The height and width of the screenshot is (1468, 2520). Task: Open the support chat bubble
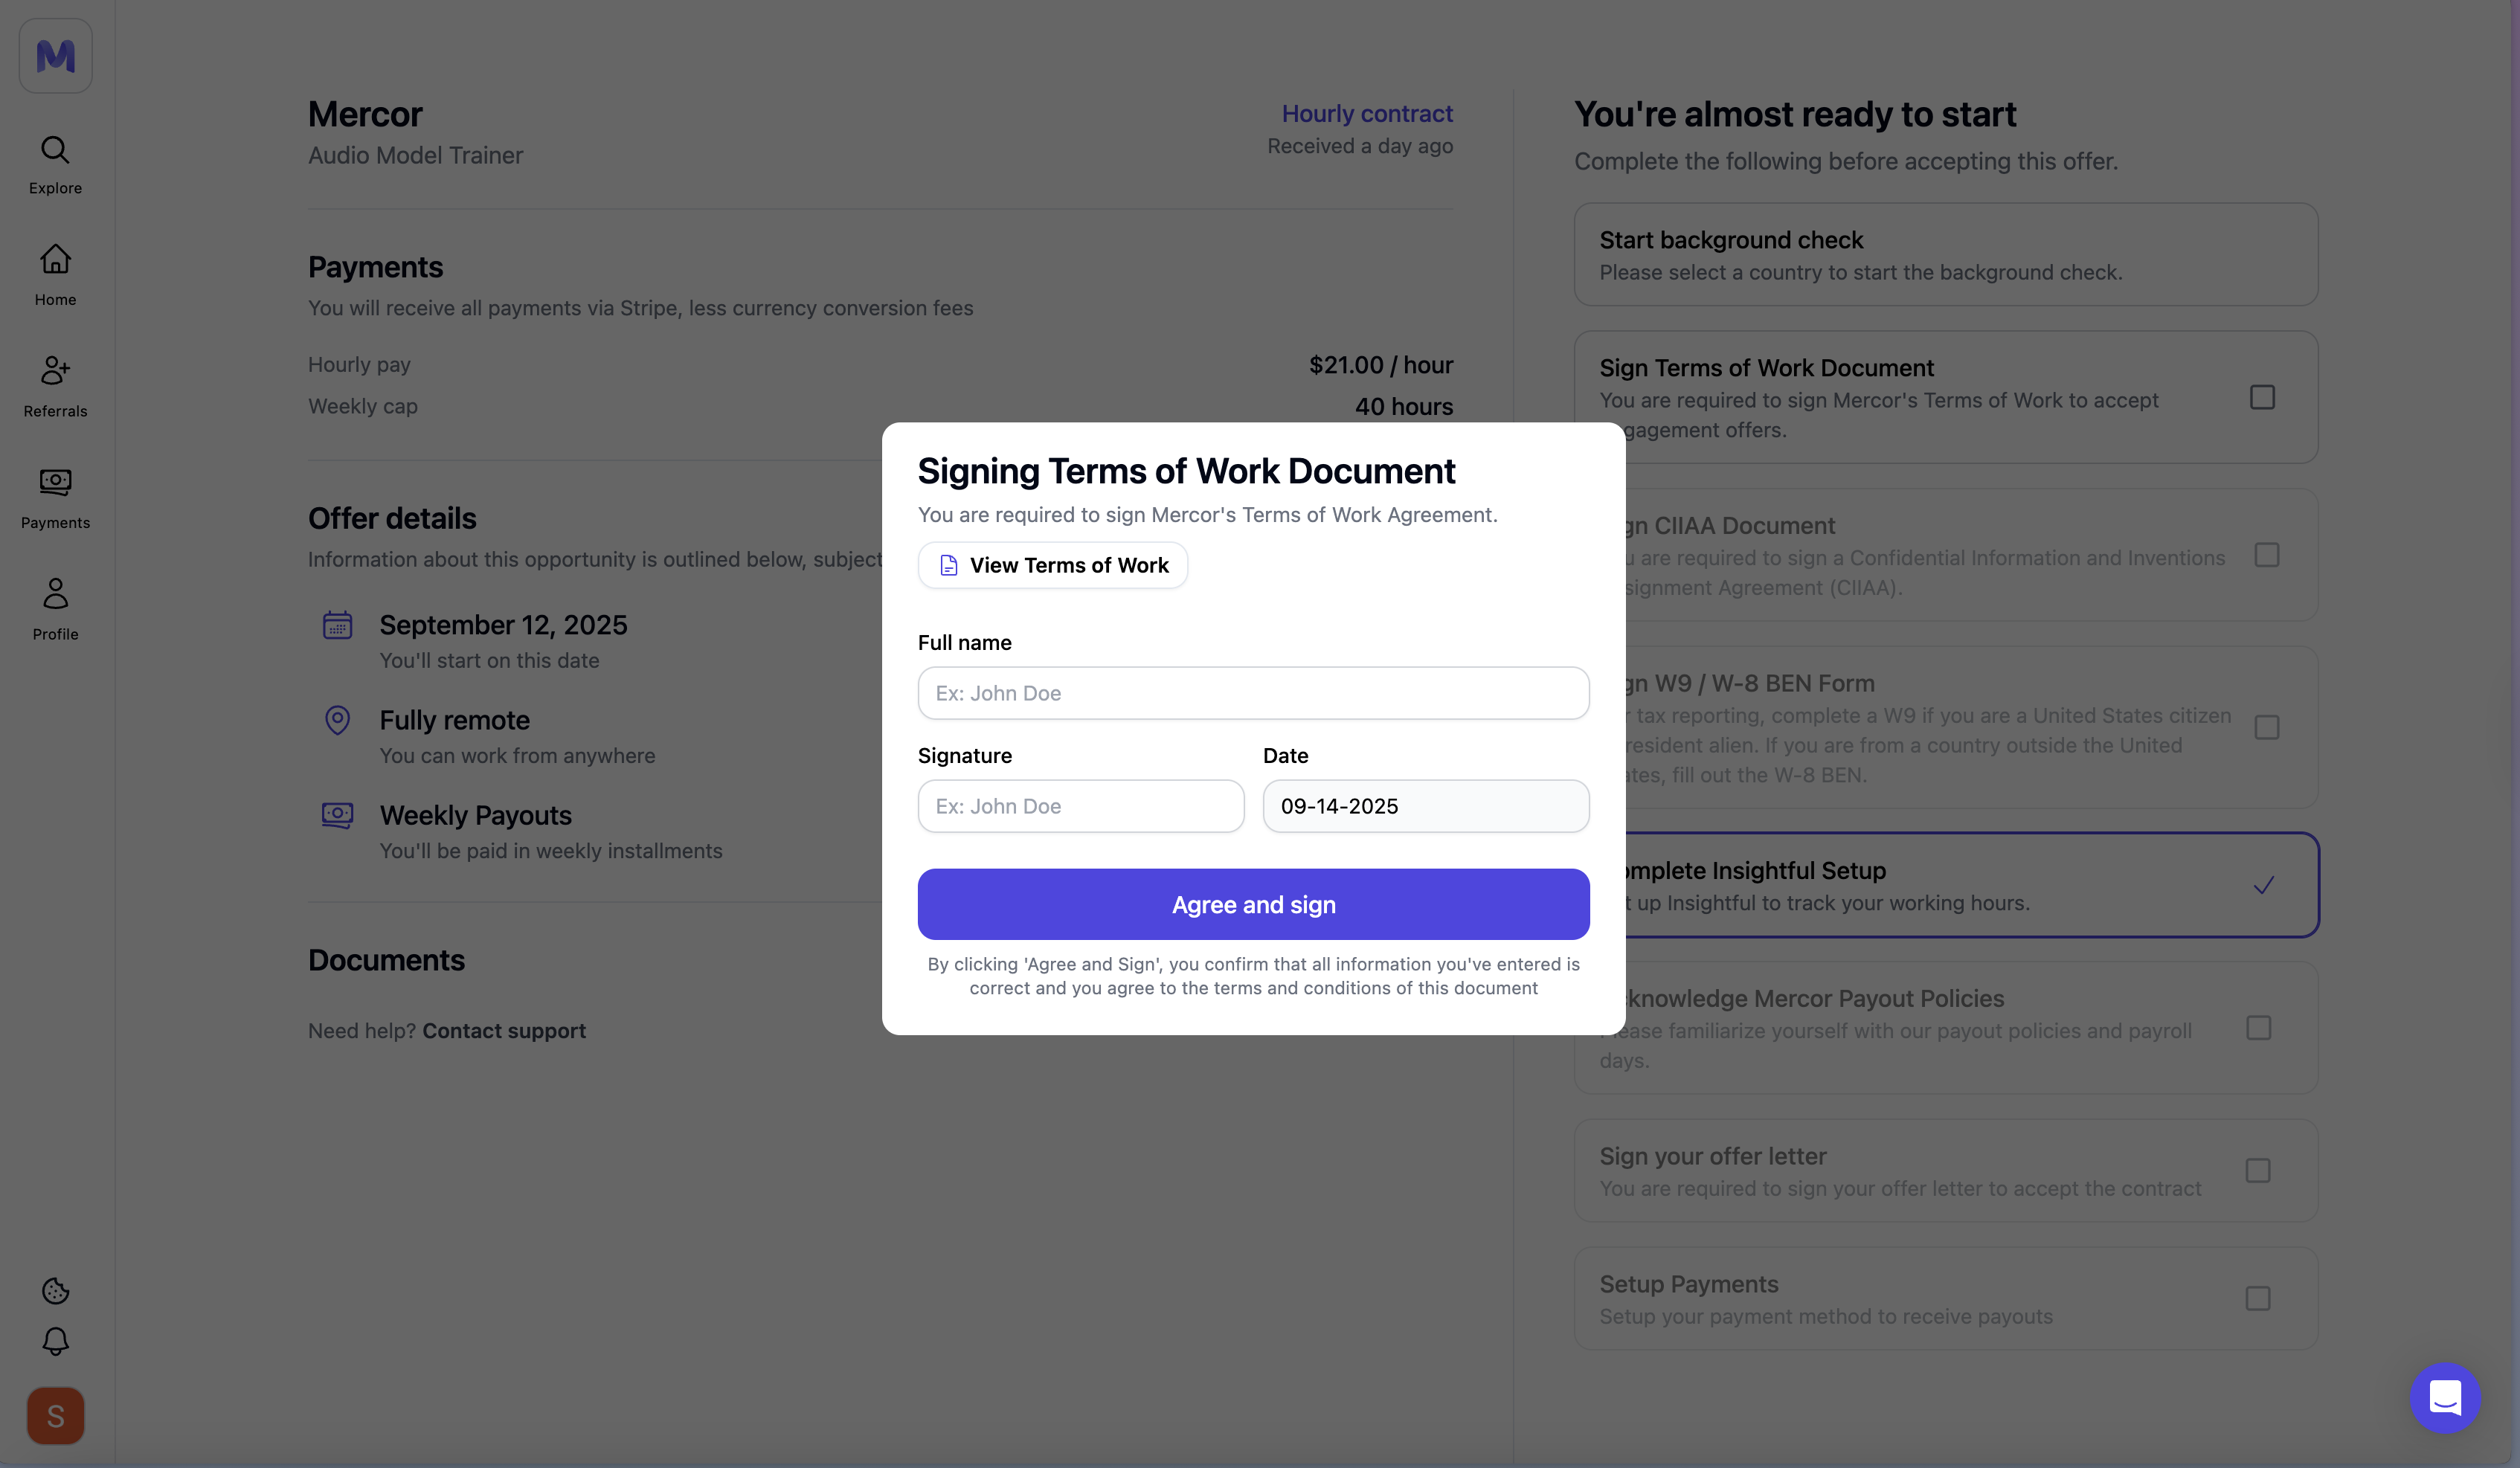point(2444,1397)
